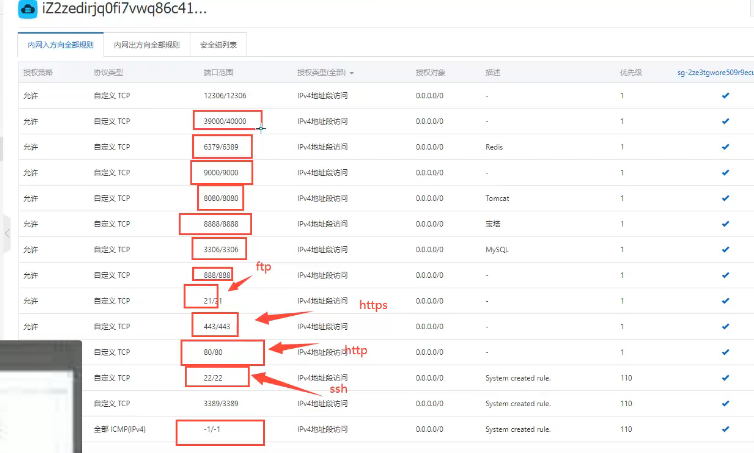754x453 pixels.
Task: Click the checkmark in the 22/22 row
Action: point(725,378)
